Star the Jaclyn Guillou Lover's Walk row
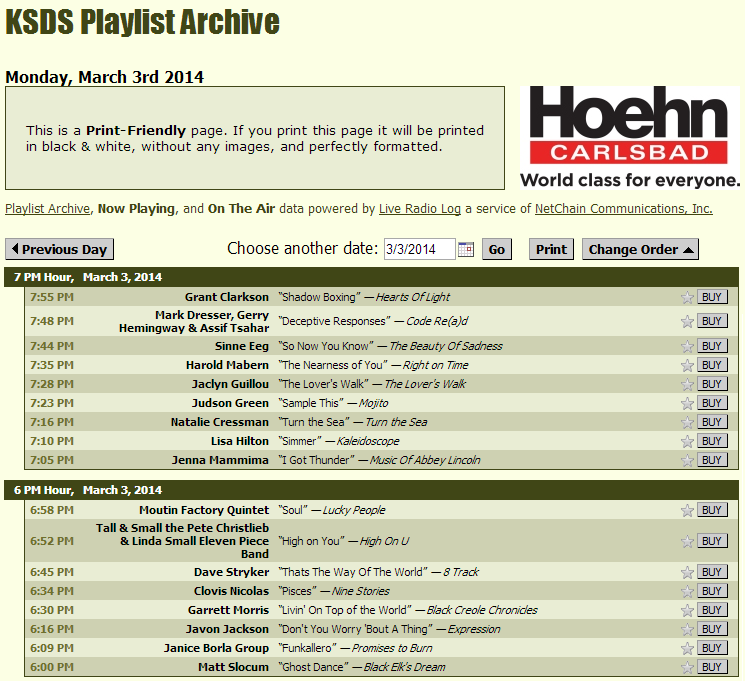The width and height of the screenshot is (745, 681). click(687, 384)
